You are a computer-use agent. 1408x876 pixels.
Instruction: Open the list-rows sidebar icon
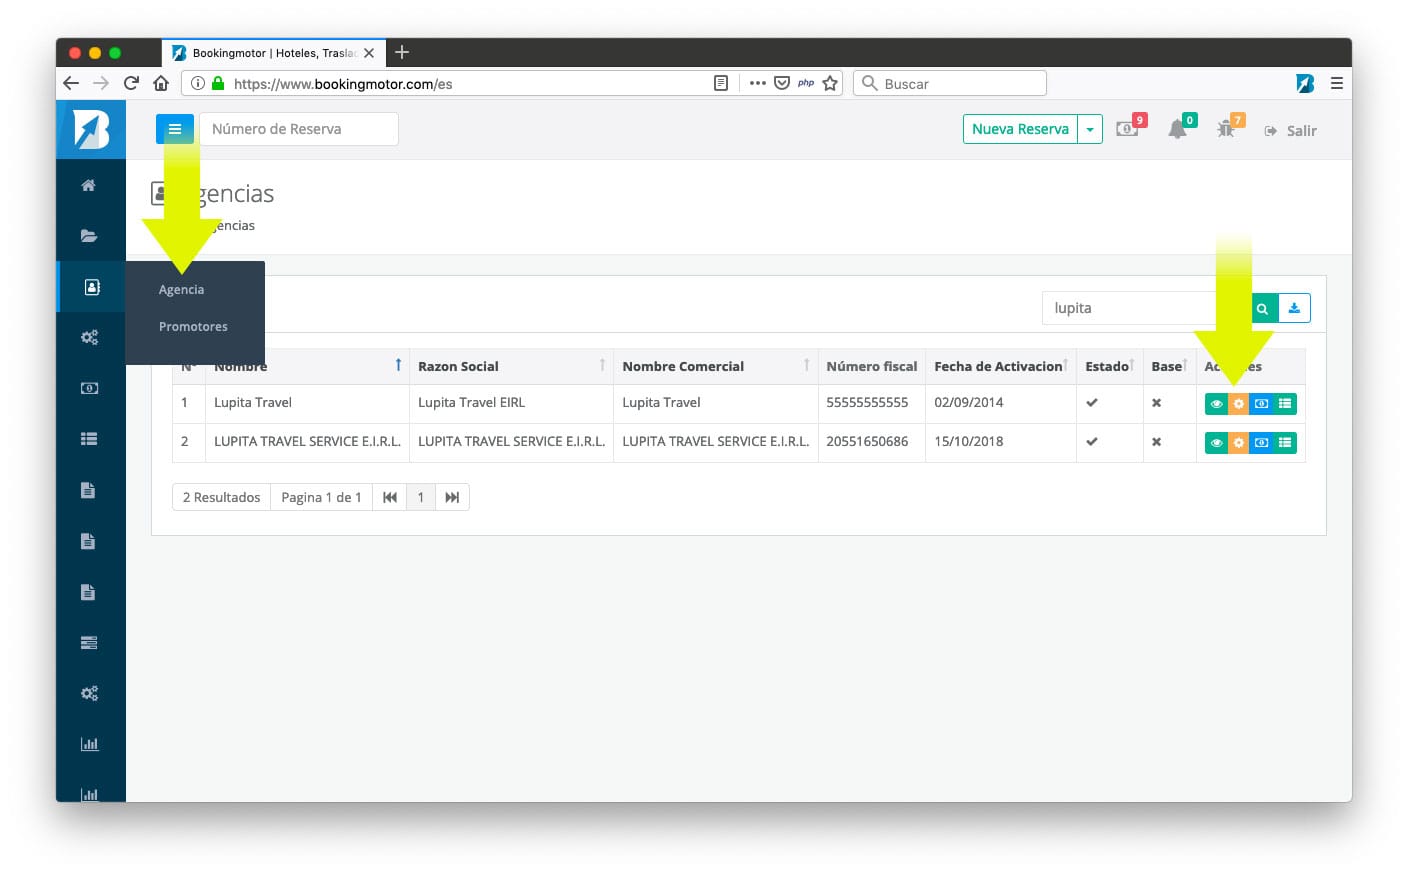89,439
